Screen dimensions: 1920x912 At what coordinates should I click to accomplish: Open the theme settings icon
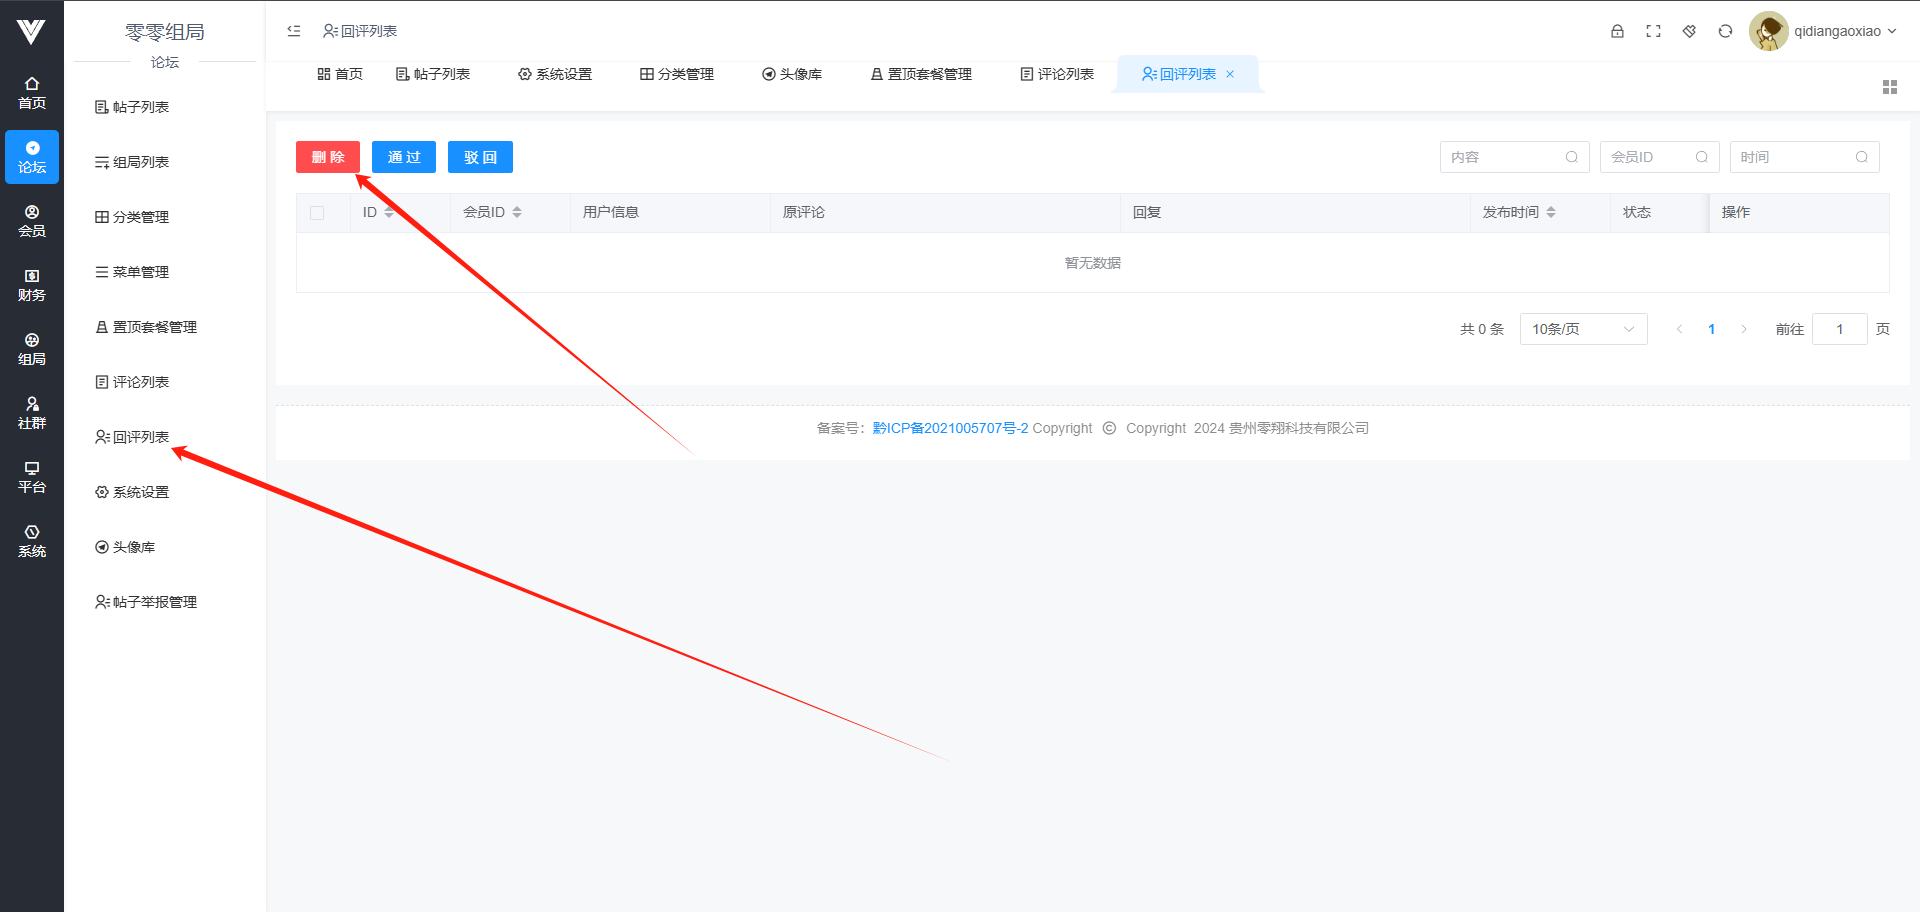click(1689, 31)
